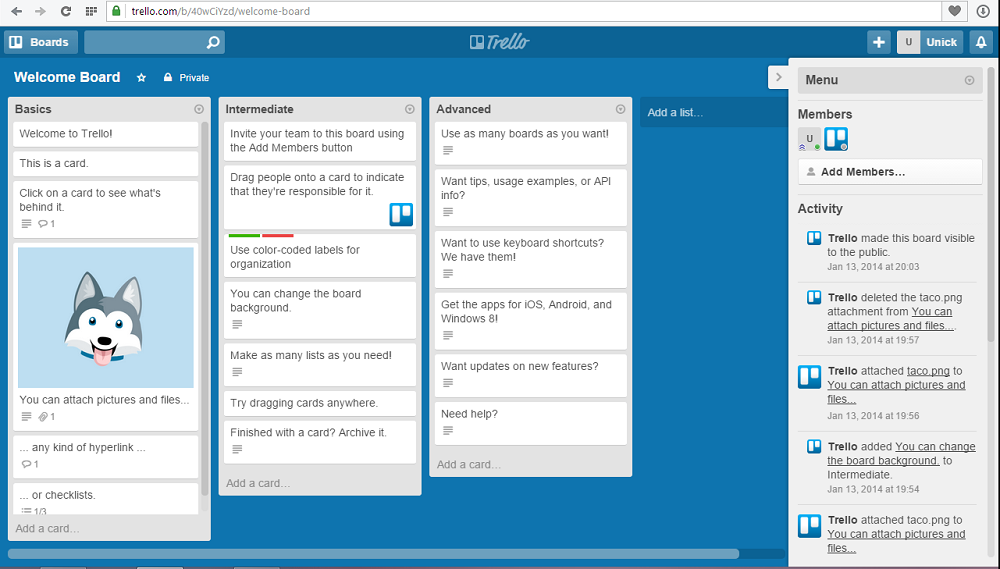Click 'Add a list…' field
Viewport: 1000px width, 569px height.
pos(712,113)
